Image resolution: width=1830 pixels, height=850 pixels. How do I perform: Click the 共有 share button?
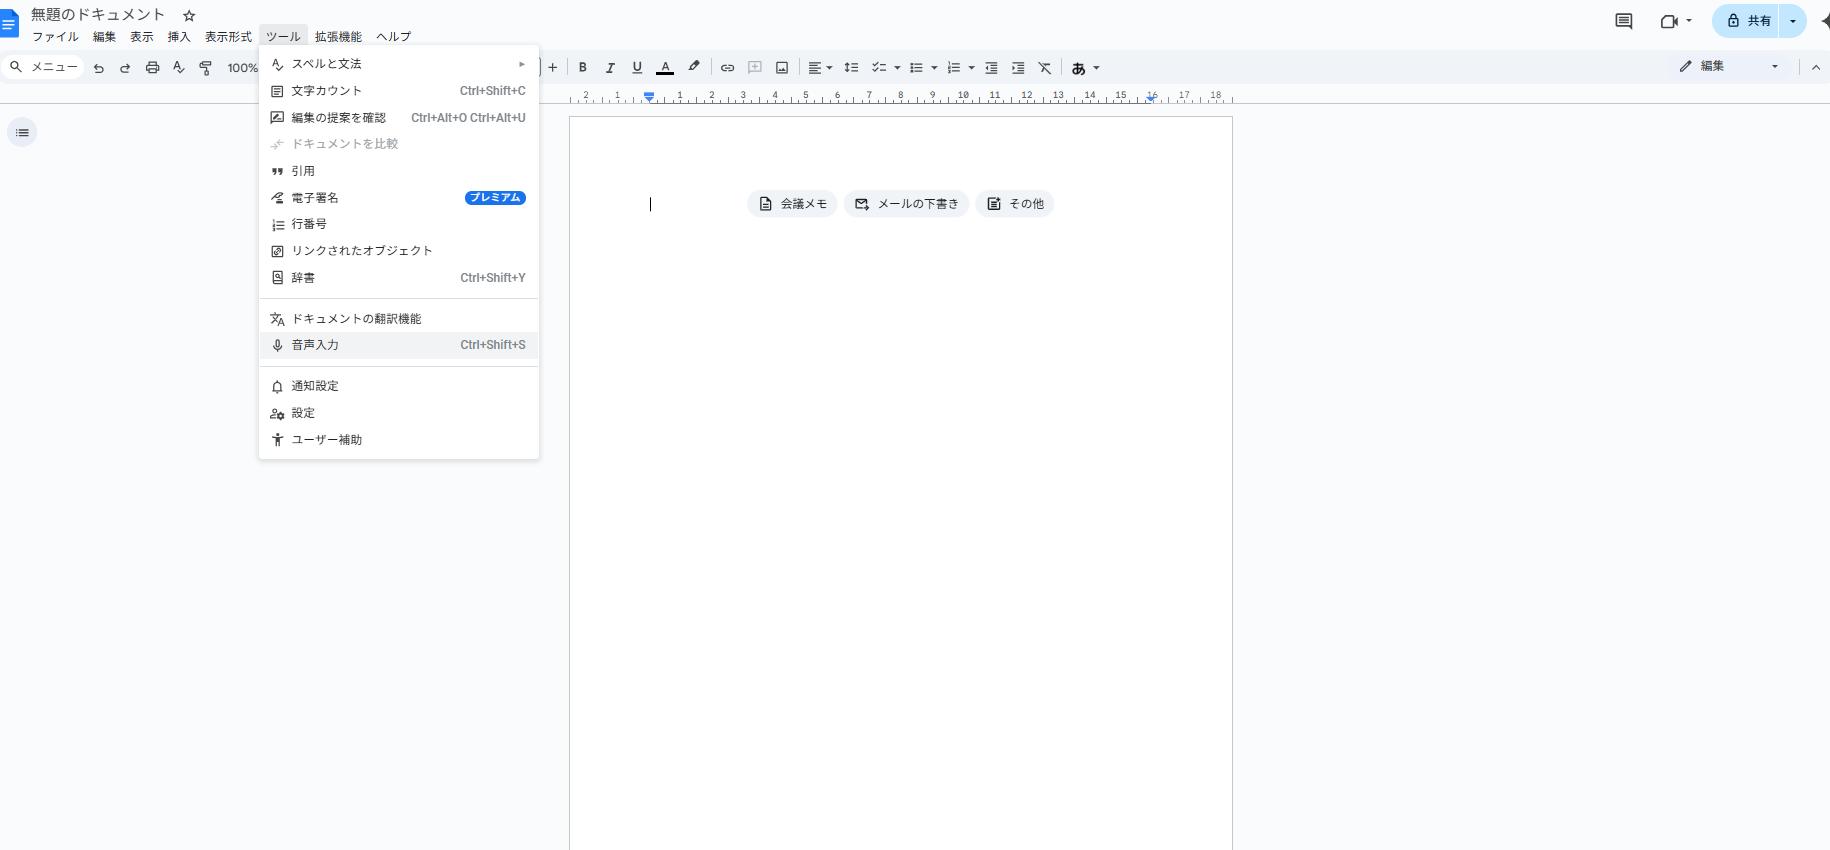[1750, 21]
